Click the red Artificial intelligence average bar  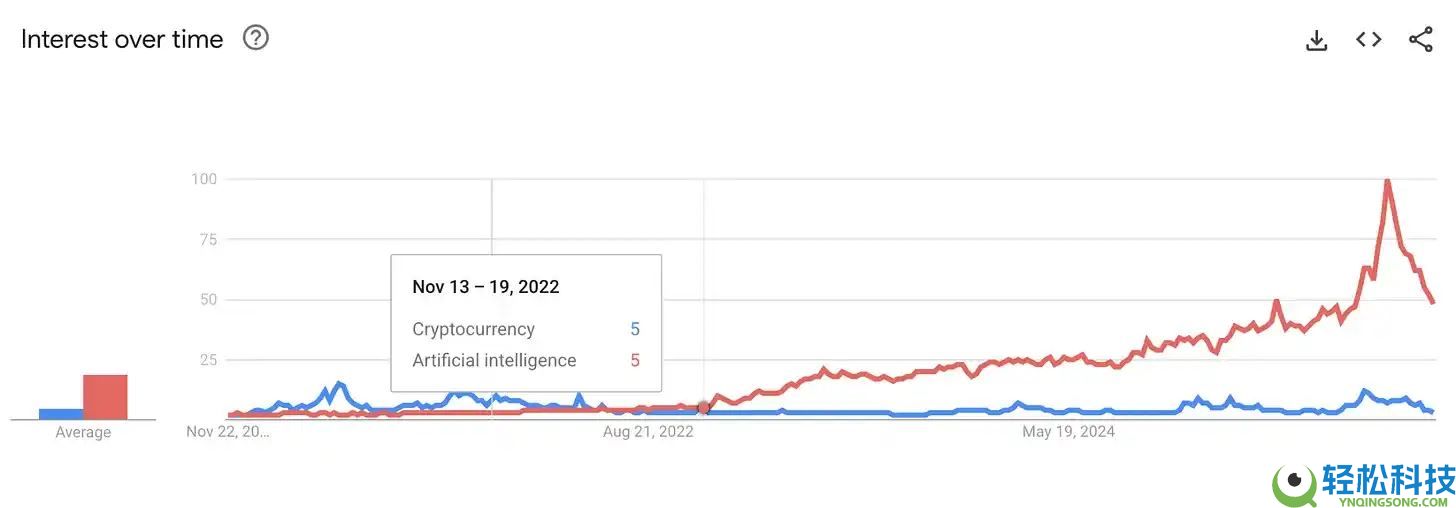[105, 397]
